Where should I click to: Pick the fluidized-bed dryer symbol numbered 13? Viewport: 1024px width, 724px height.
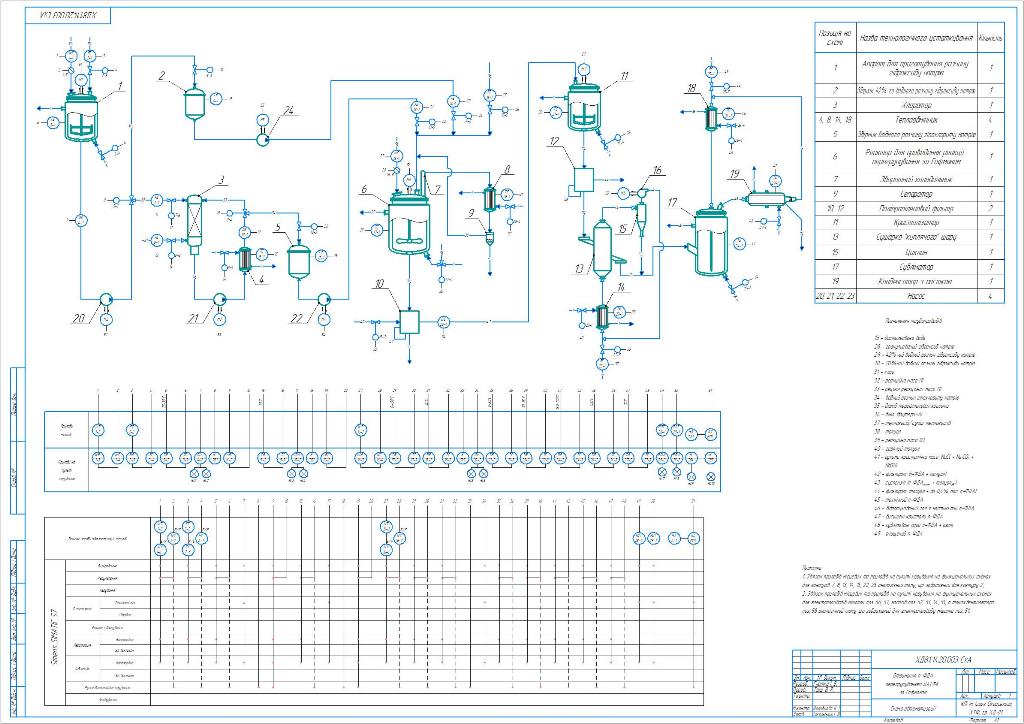tap(601, 249)
